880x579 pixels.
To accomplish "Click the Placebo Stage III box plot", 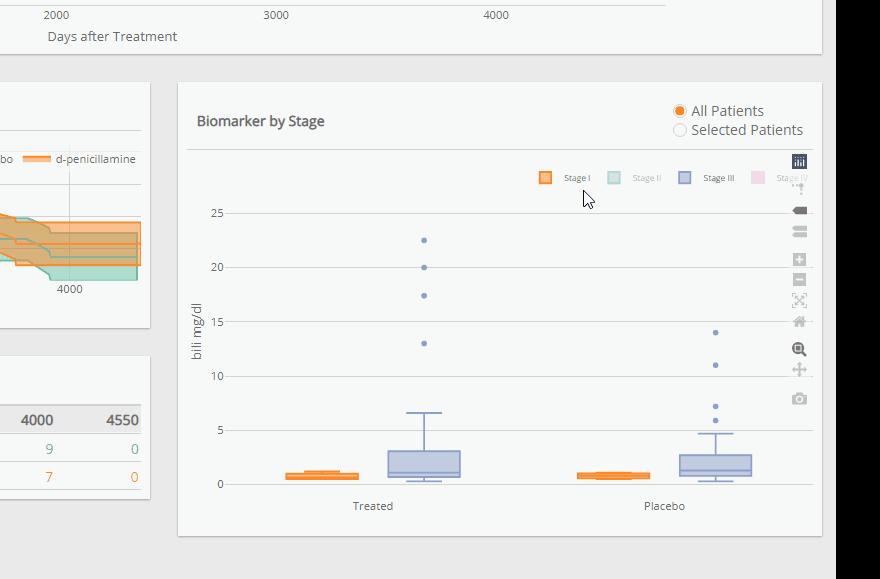I will coord(715,466).
